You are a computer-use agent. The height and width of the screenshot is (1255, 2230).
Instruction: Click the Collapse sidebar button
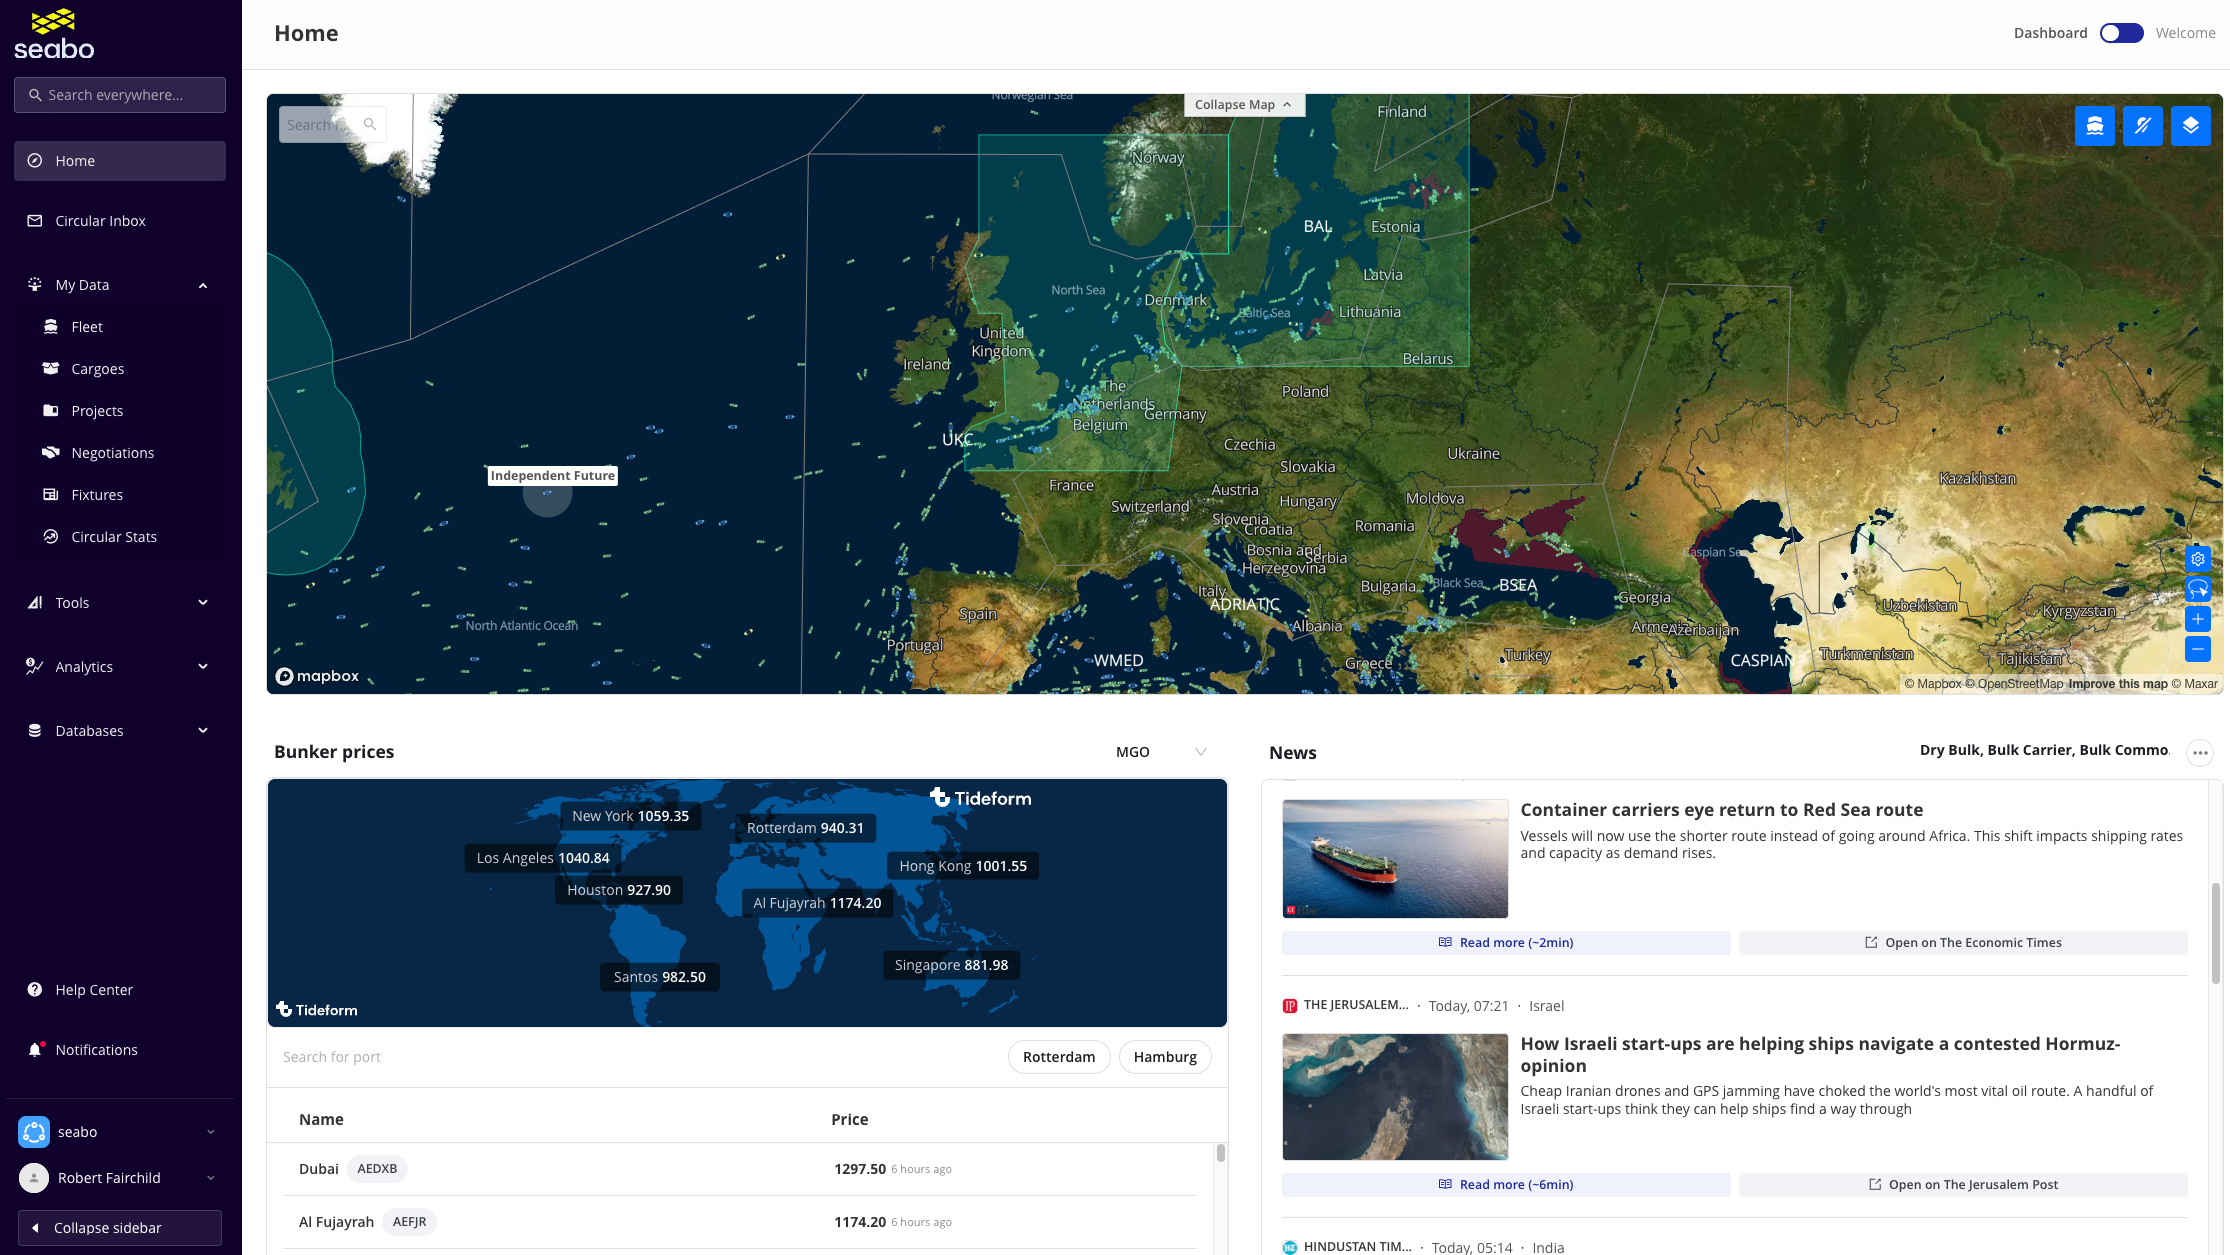[x=120, y=1228]
